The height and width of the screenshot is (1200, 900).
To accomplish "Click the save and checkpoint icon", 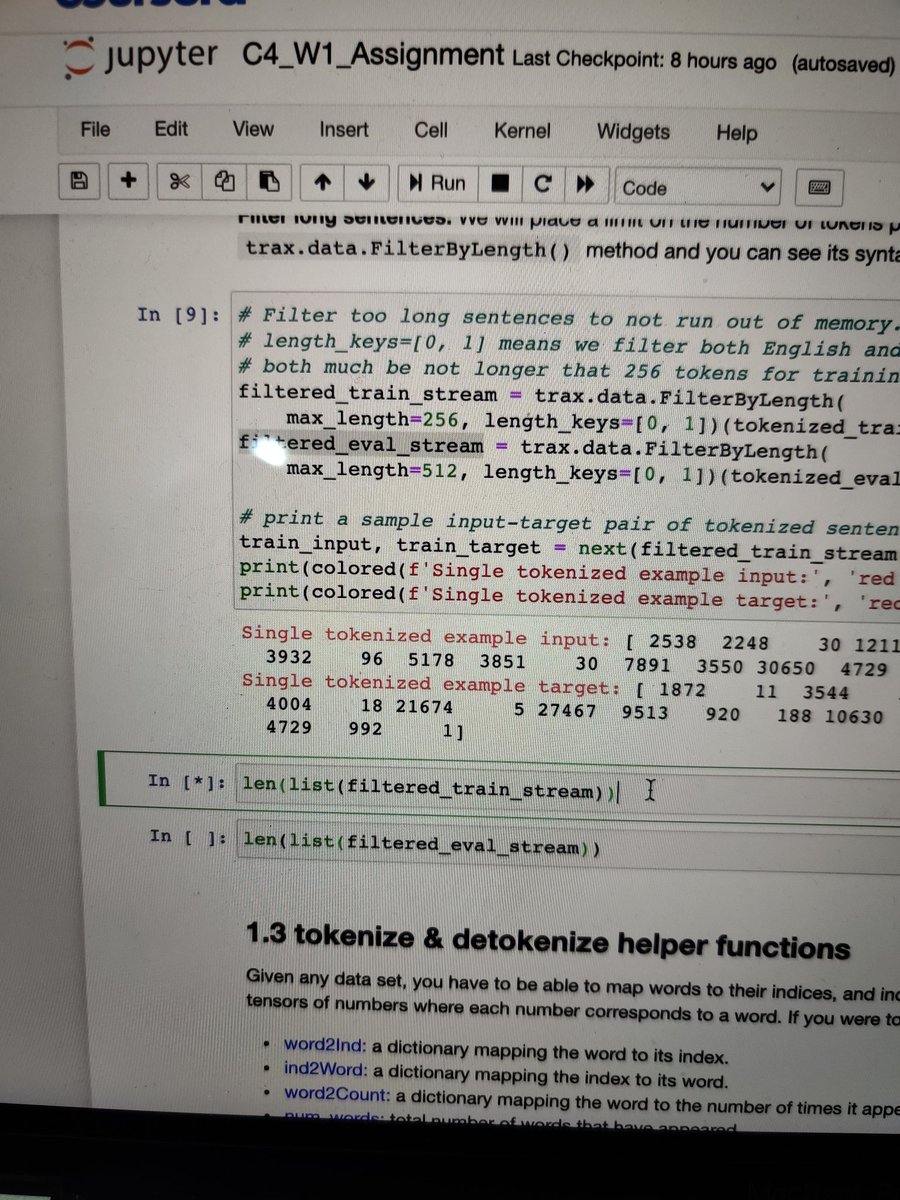I will 77,182.
